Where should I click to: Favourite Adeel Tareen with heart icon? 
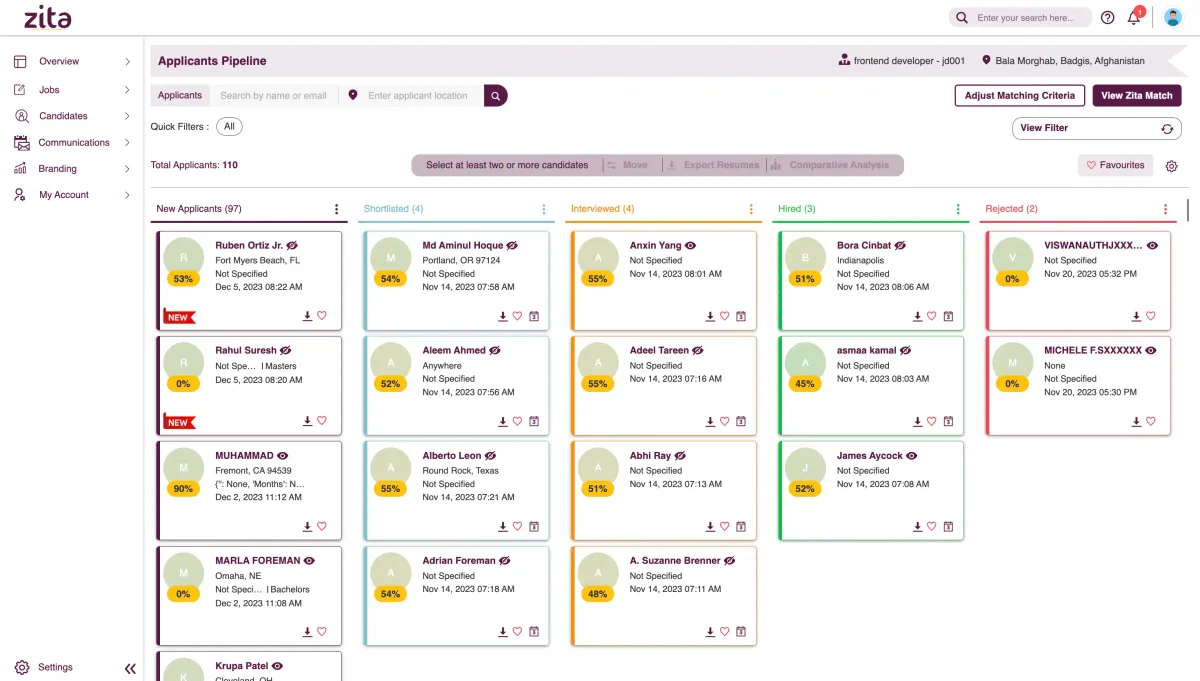point(725,421)
